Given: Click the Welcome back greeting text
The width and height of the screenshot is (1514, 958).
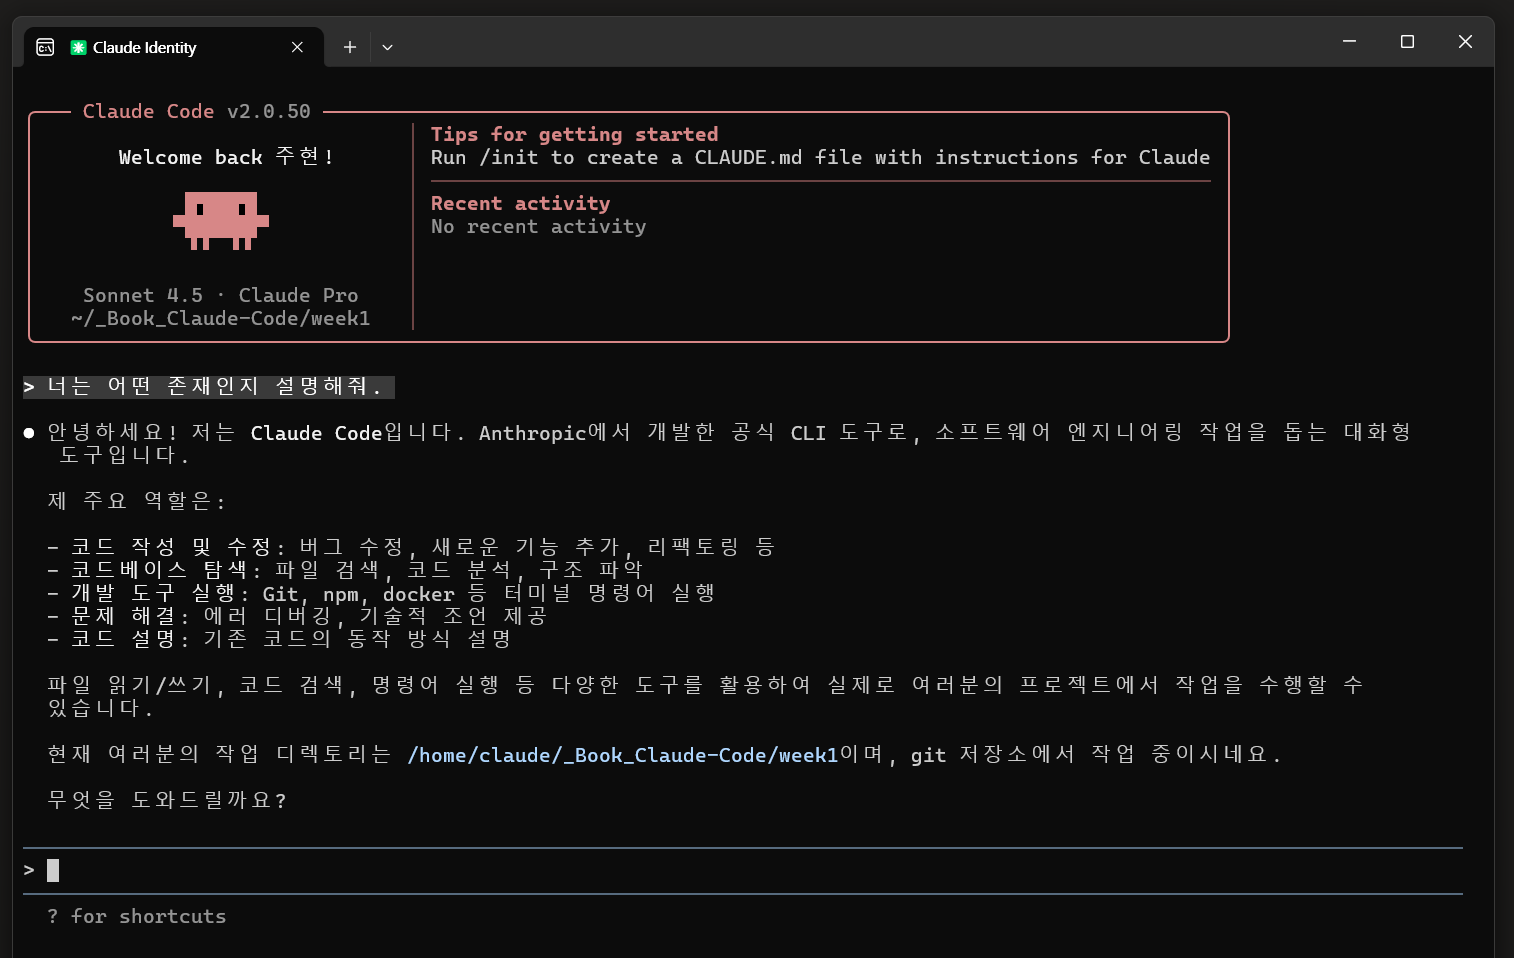Looking at the screenshot, I should (226, 157).
